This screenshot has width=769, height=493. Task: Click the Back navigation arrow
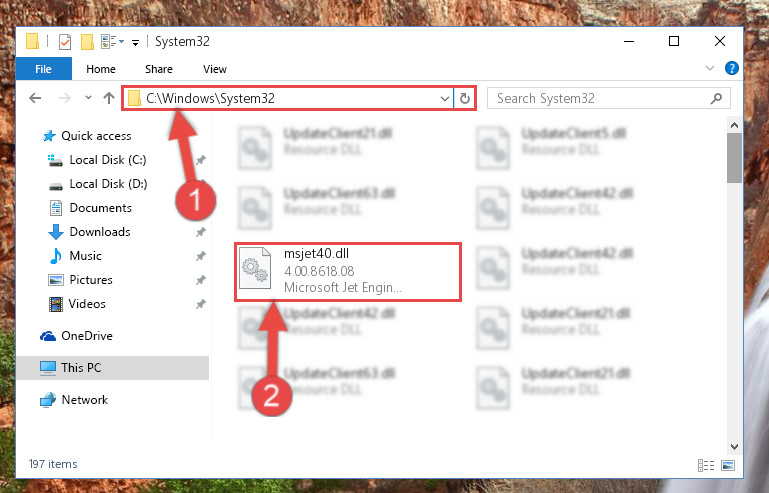(x=35, y=98)
